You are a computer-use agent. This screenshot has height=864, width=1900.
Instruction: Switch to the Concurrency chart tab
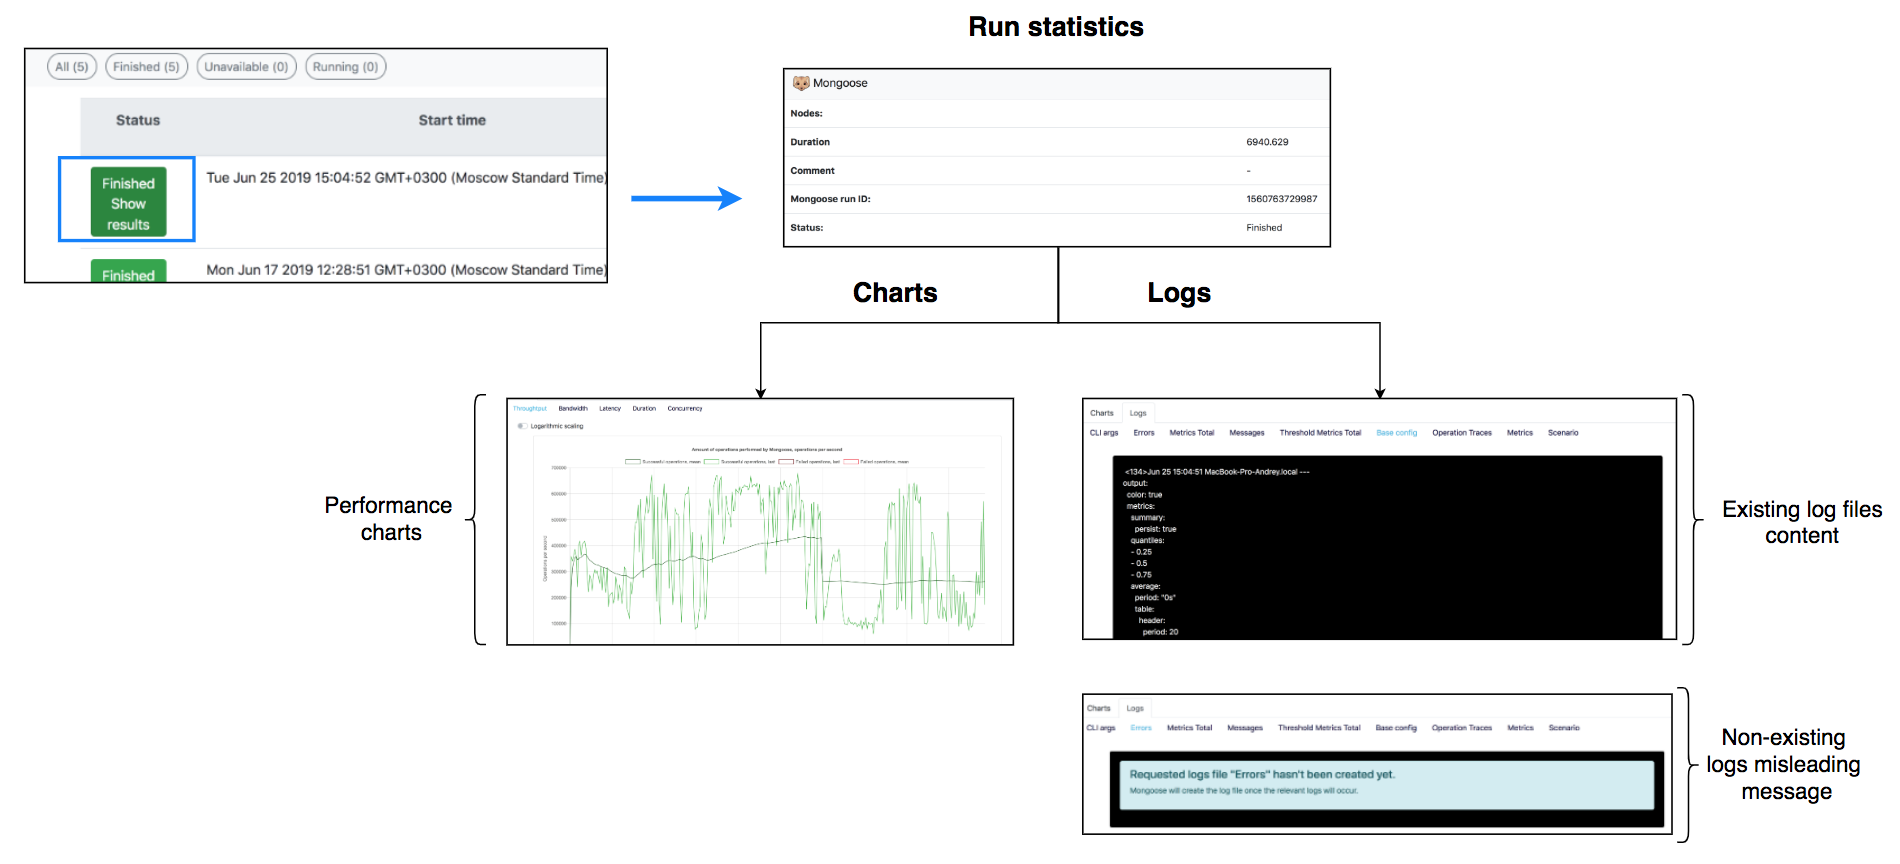click(685, 408)
